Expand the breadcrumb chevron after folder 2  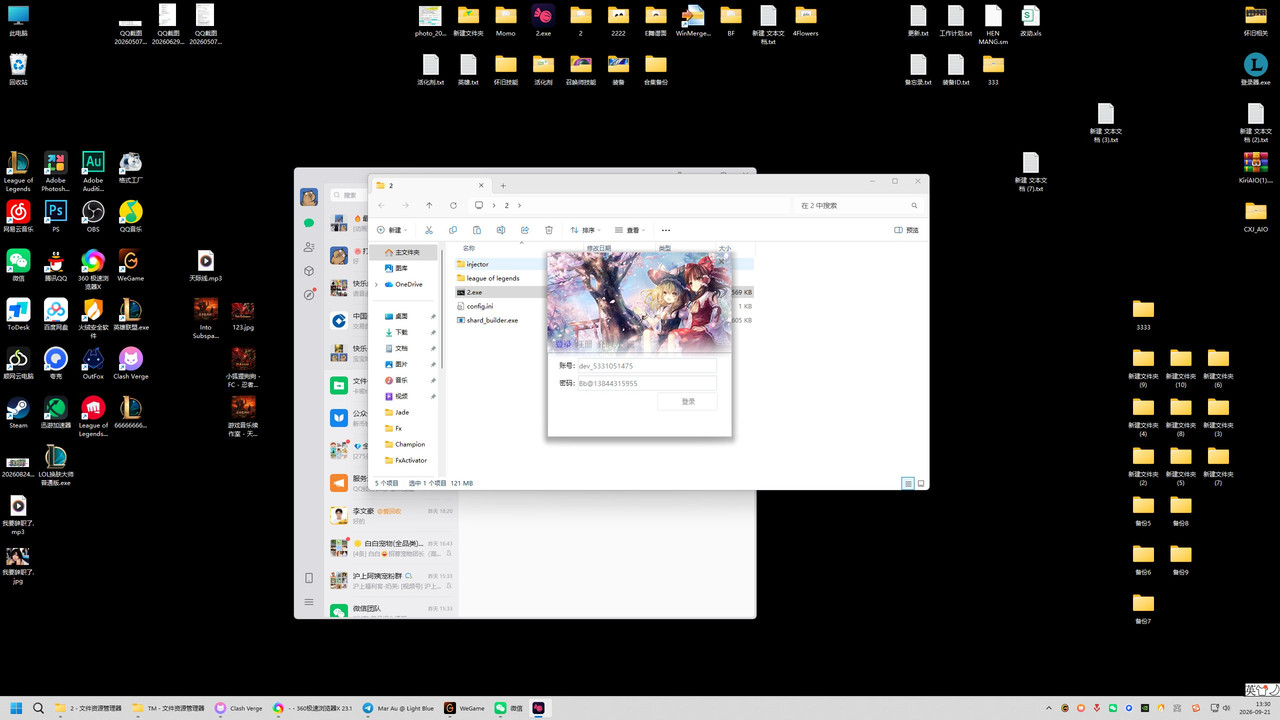(x=520, y=205)
